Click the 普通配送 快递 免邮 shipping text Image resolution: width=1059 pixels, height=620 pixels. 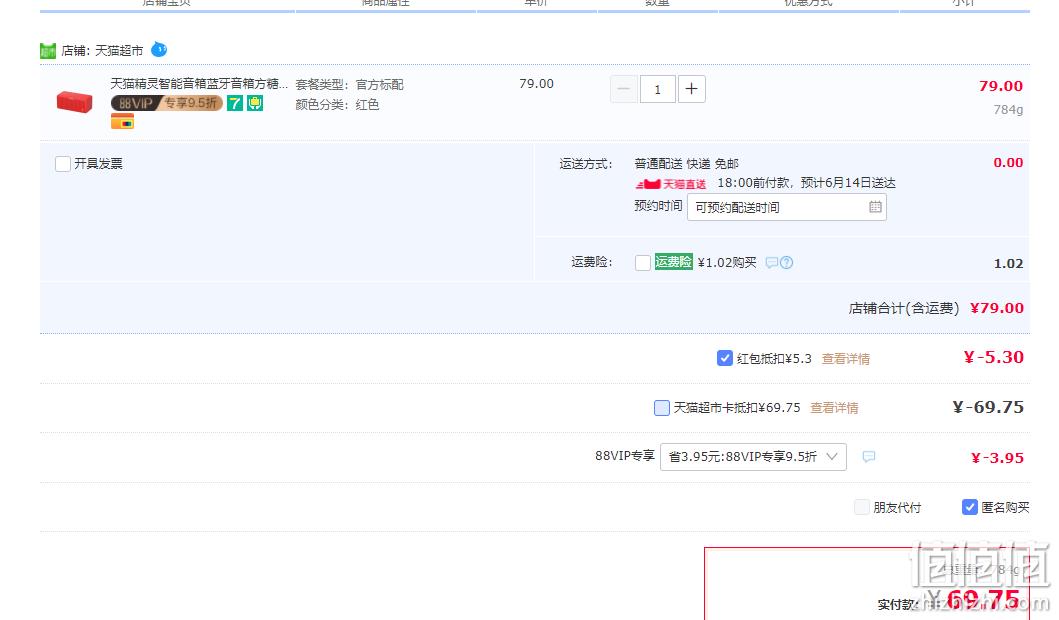pos(686,163)
